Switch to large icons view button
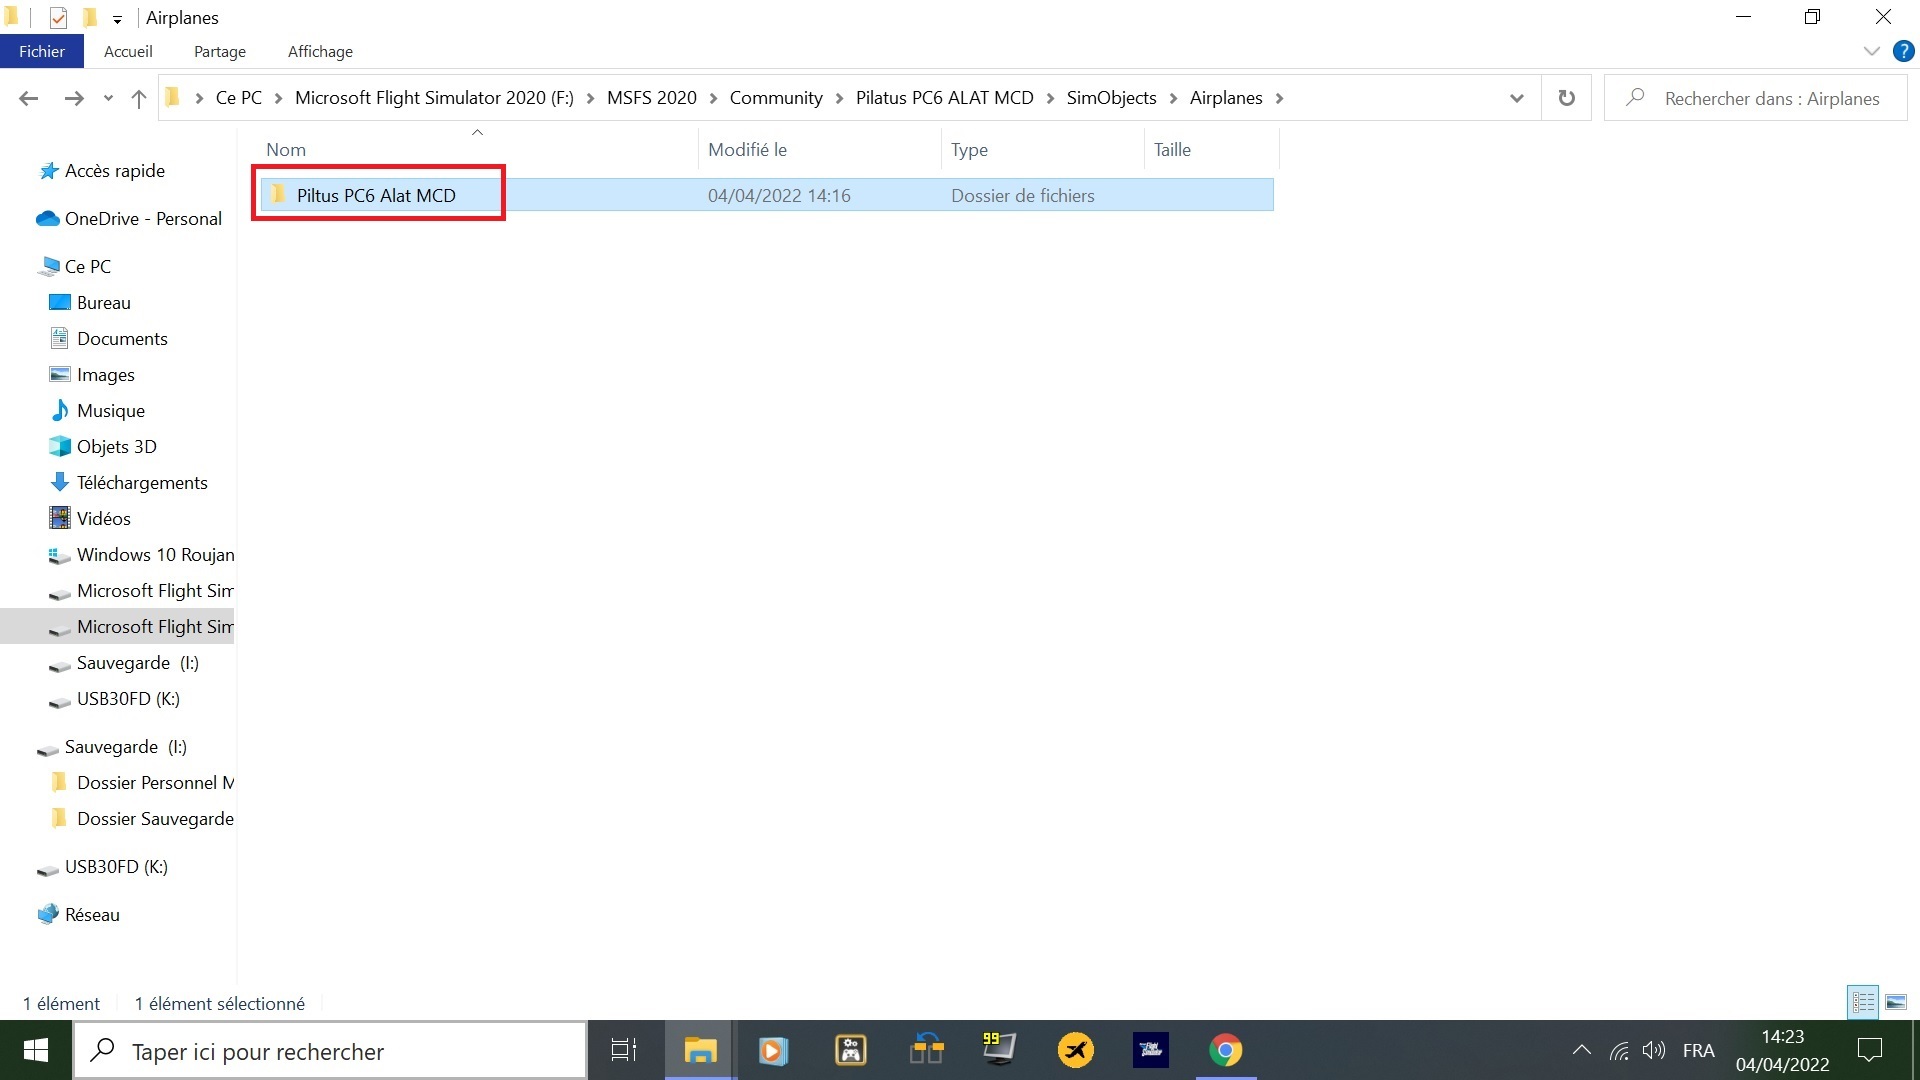Image resolution: width=1920 pixels, height=1080 pixels. [x=1896, y=1002]
